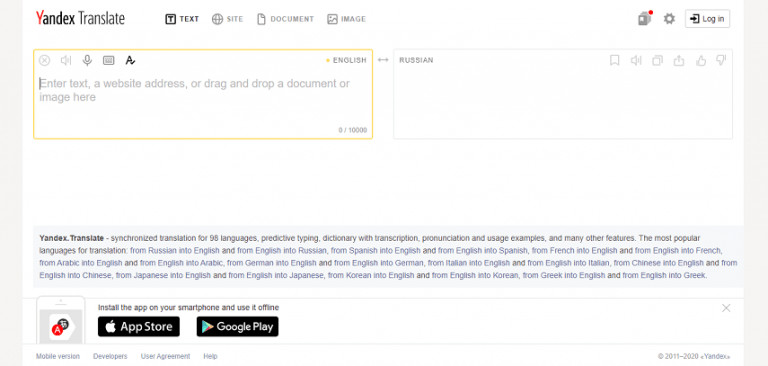Screen dimensions: 768x366
Task: Open 'from Korean into English' link
Action: pos(371,275)
